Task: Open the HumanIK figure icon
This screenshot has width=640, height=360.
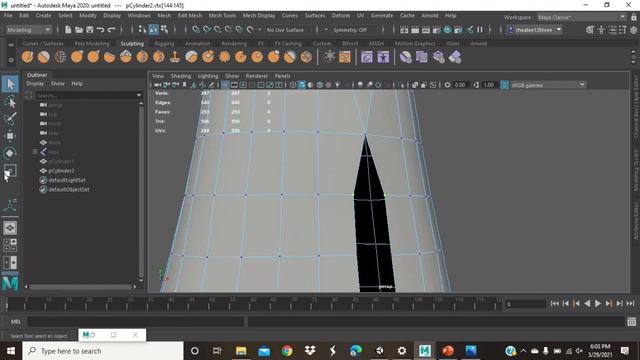Action: tap(601, 30)
